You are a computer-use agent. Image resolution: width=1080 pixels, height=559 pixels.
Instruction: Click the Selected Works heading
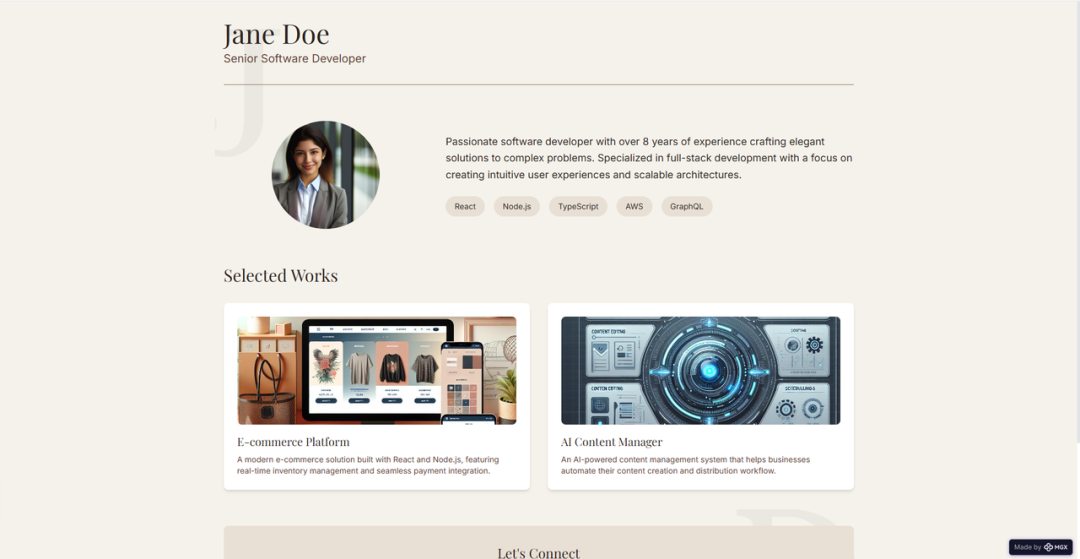click(280, 276)
